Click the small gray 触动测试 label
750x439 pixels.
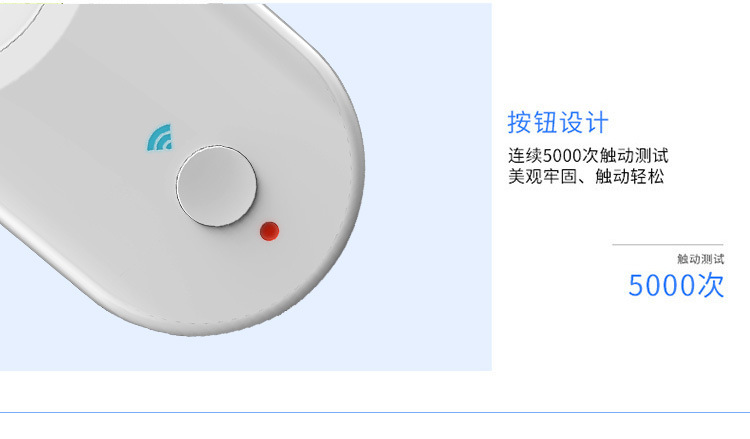[700, 259]
